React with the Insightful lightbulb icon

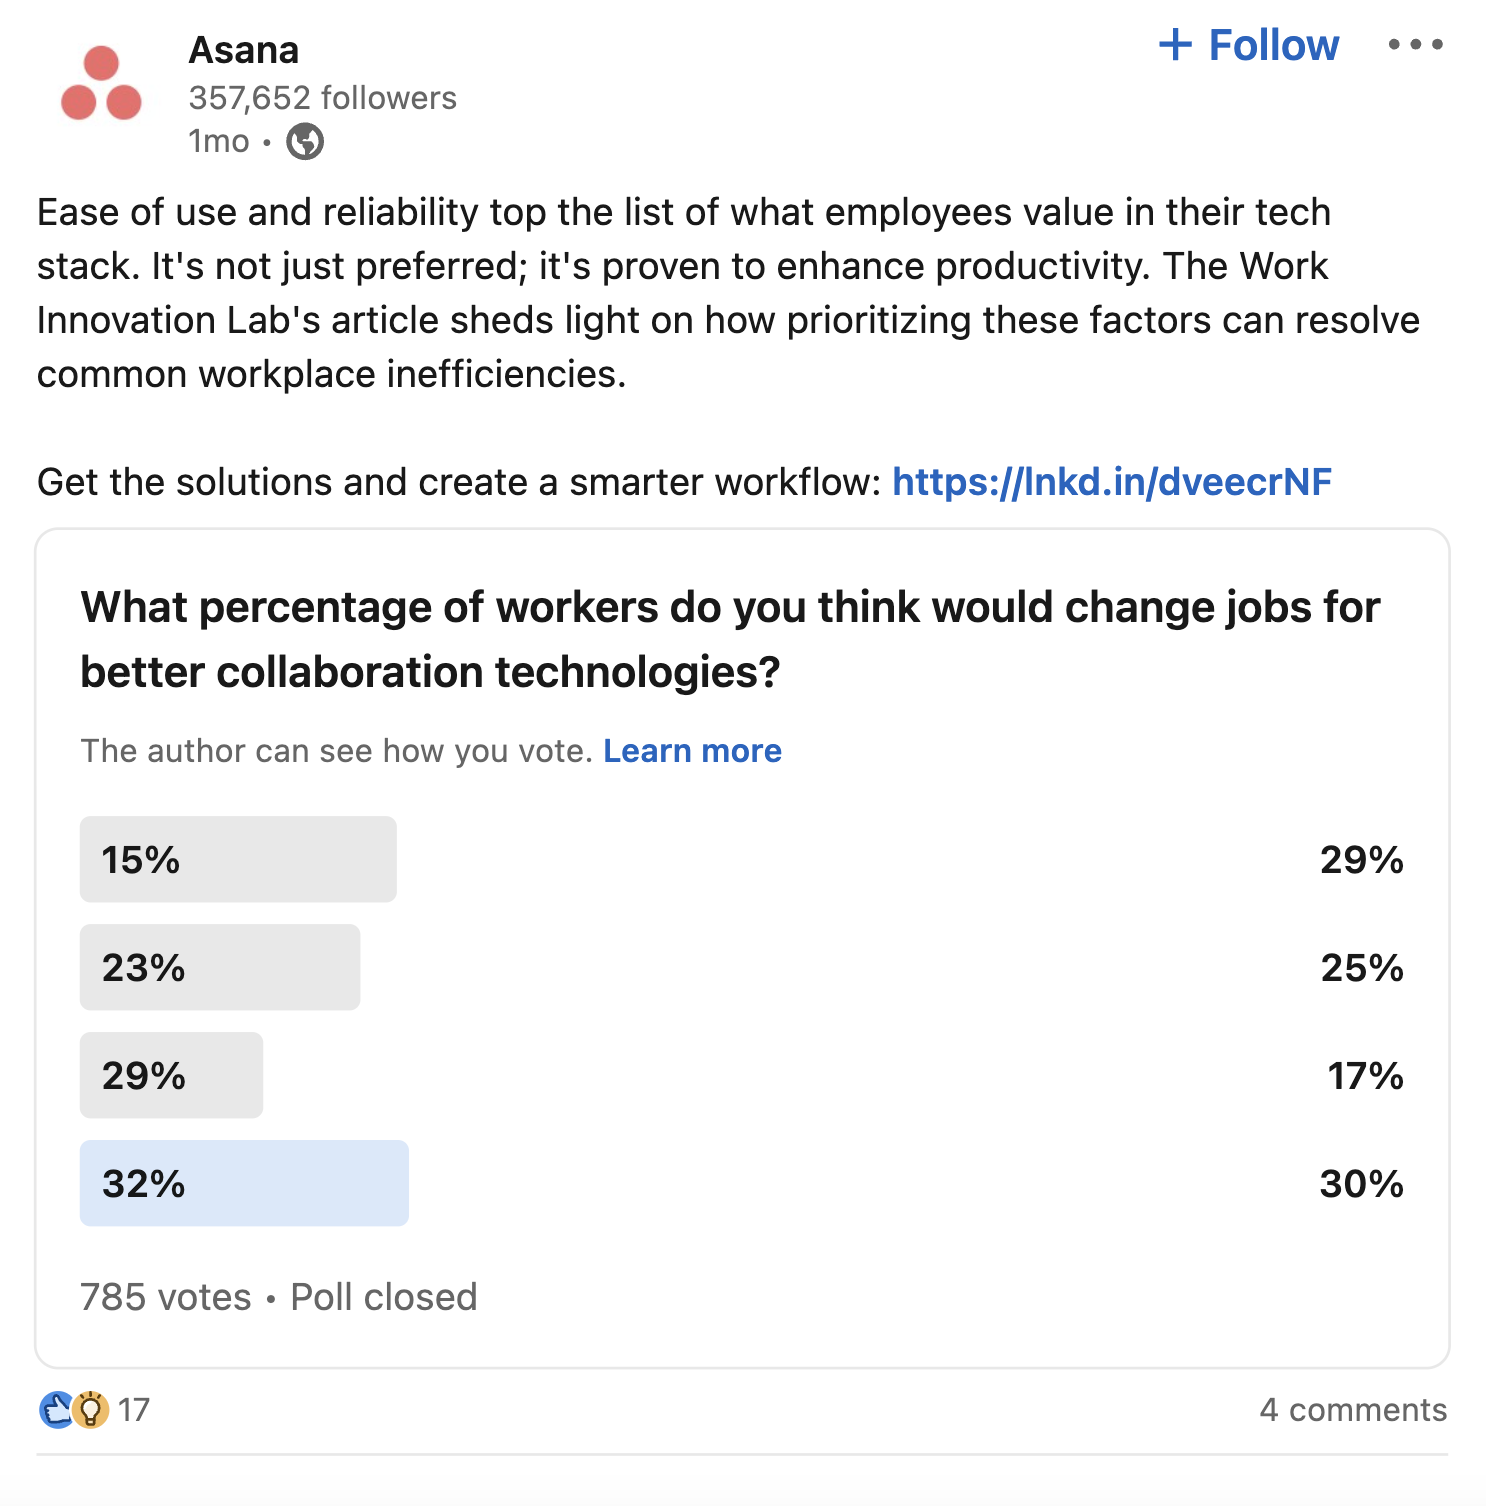pos(91,1410)
